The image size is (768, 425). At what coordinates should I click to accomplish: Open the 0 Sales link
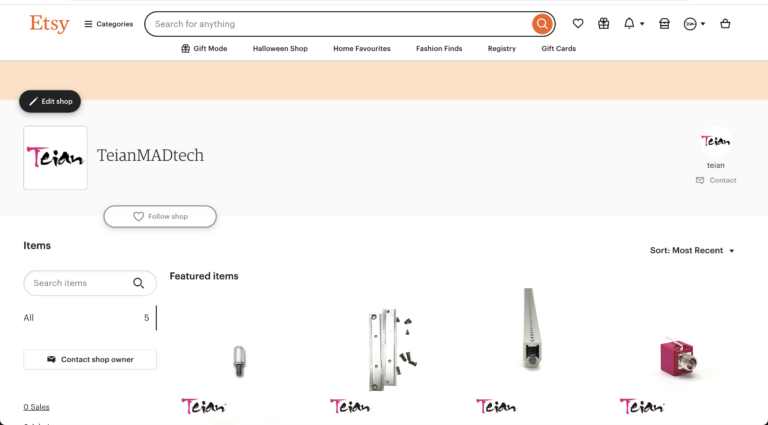tap(36, 407)
